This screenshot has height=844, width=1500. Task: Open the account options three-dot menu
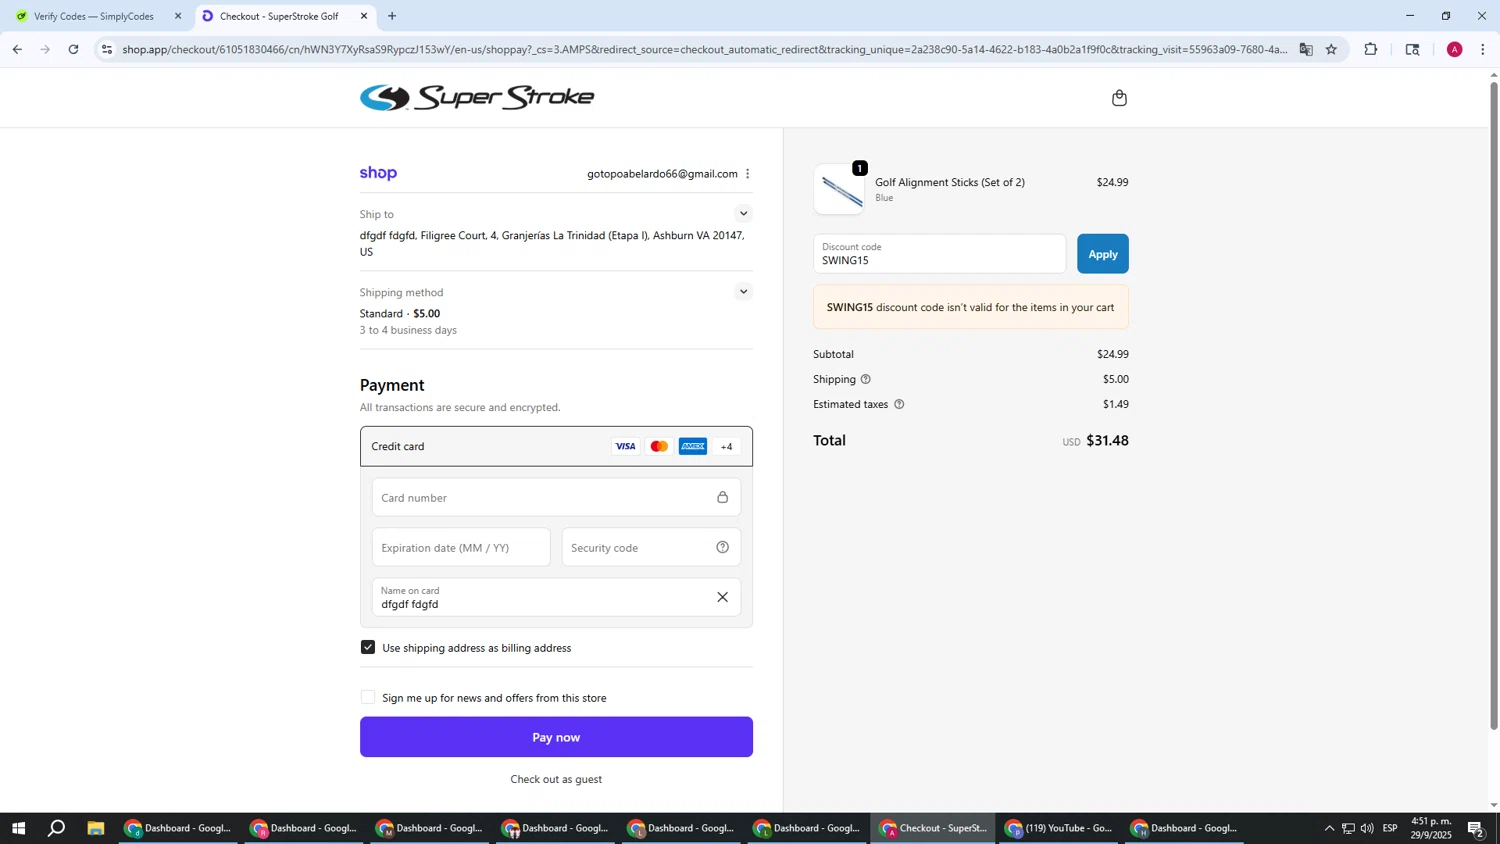coord(748,174)
